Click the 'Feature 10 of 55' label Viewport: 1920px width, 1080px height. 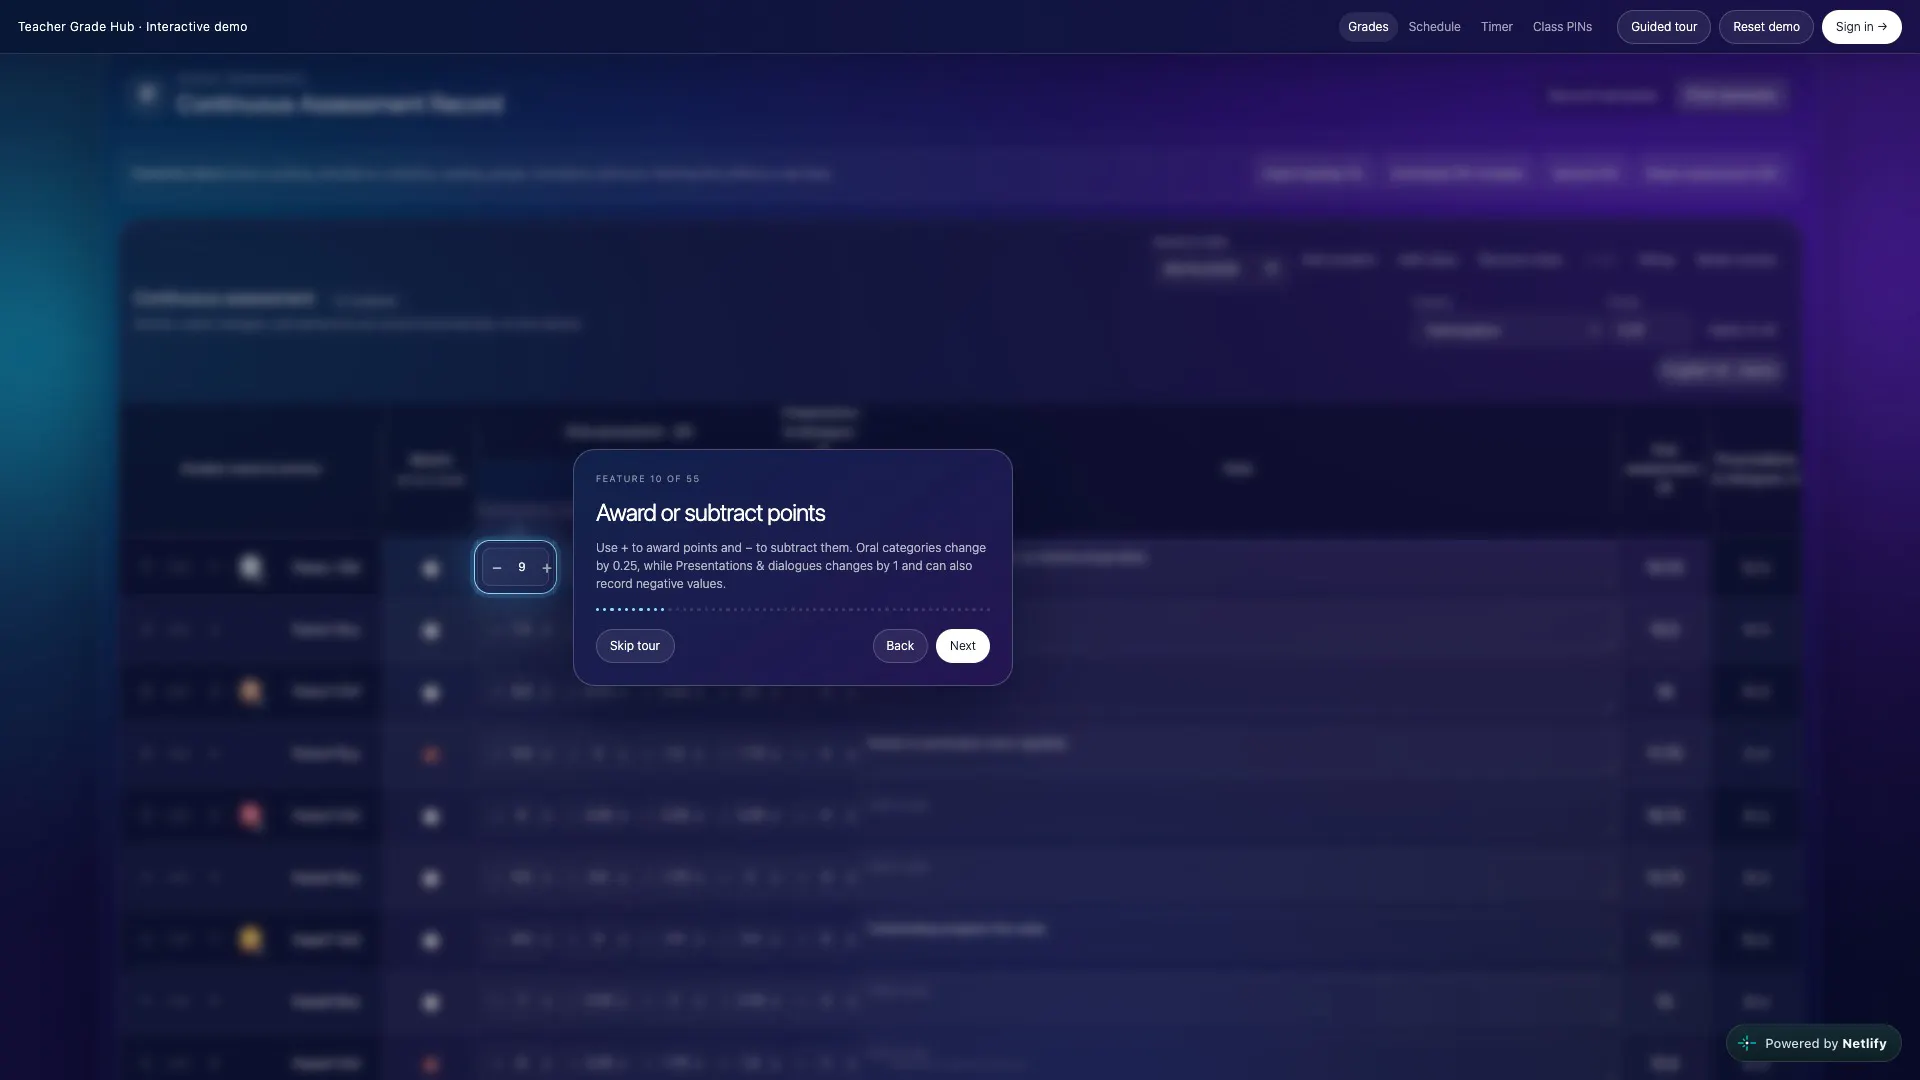pos(647,479)
